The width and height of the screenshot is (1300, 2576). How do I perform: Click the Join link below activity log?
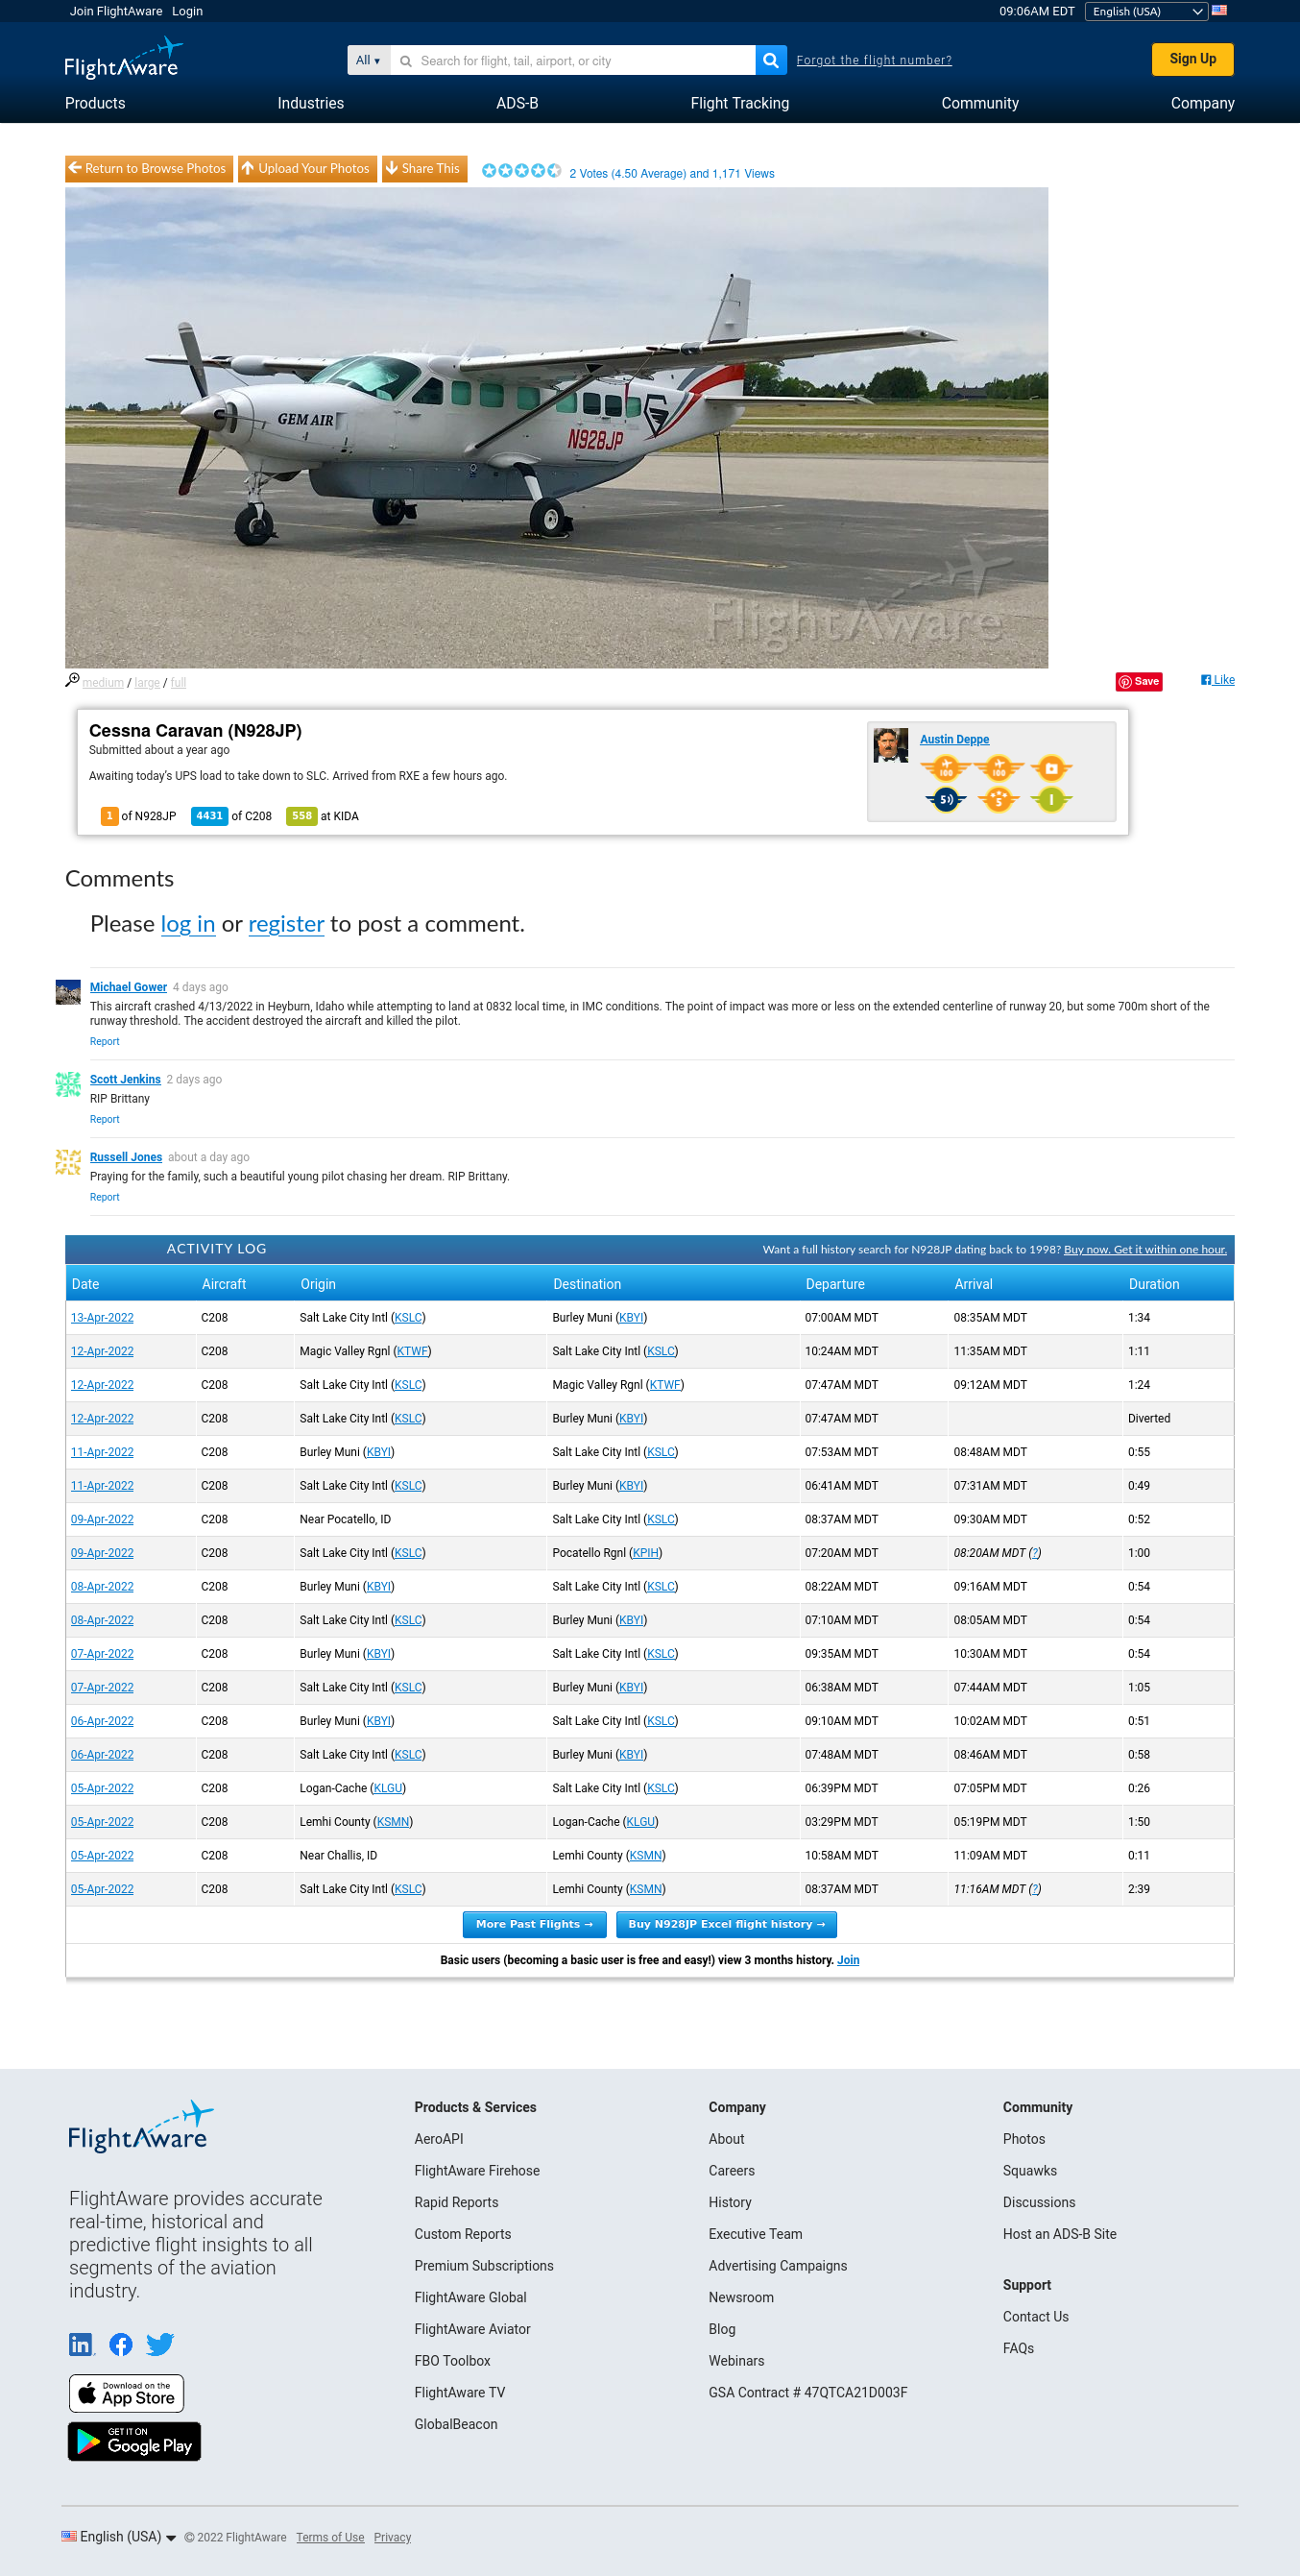click(x=848, y=1960)
